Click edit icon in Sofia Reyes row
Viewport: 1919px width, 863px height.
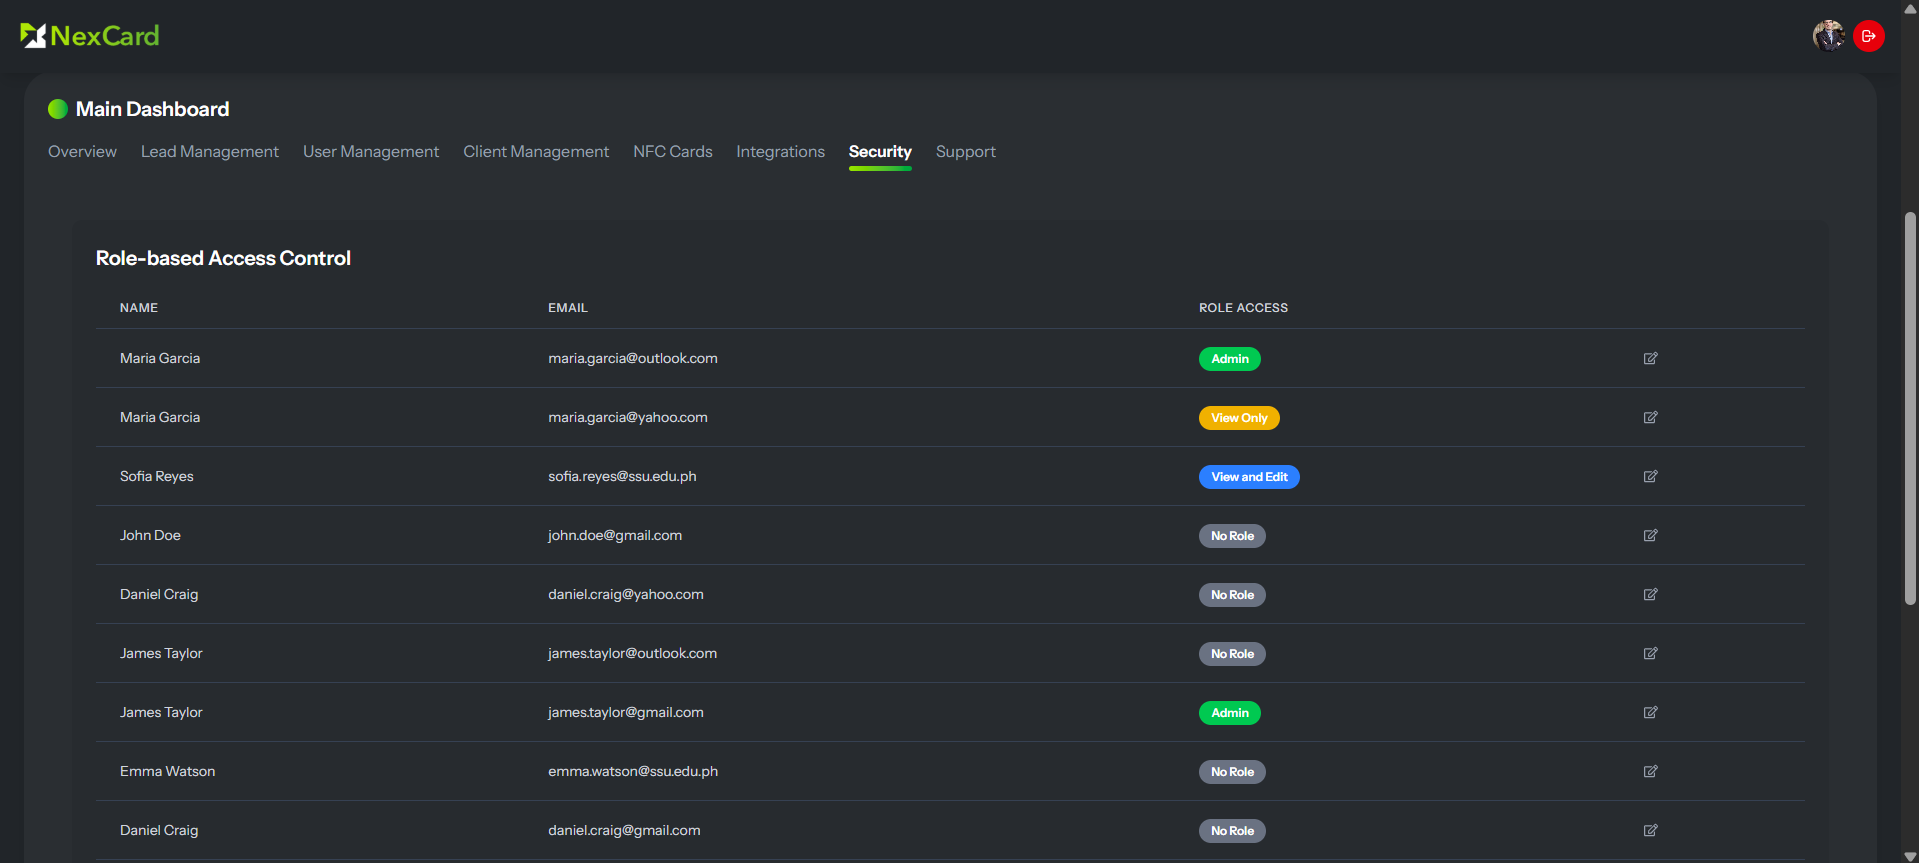point(1650,476)
